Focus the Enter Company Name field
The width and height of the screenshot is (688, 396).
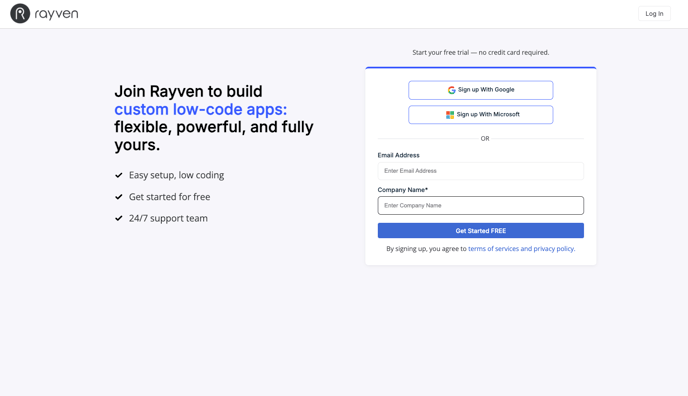480,205
